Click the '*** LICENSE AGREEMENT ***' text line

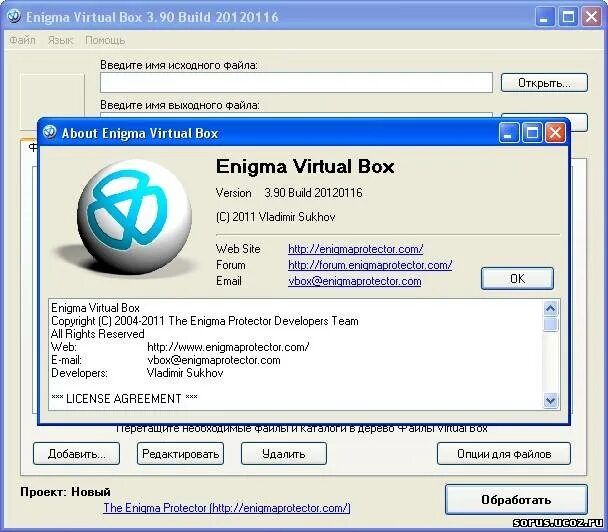click(x=124, y=399)
